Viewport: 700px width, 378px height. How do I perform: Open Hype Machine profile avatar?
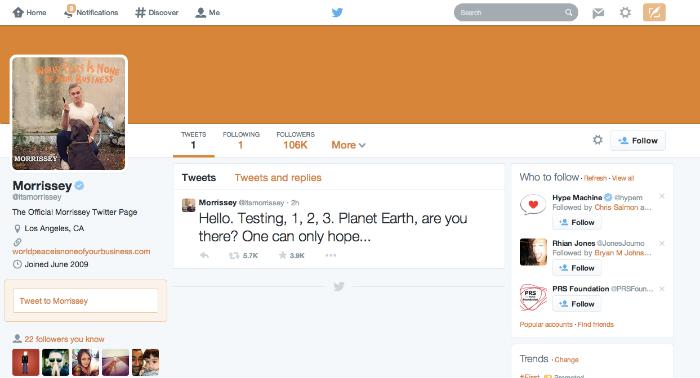[x=533, y=205]
